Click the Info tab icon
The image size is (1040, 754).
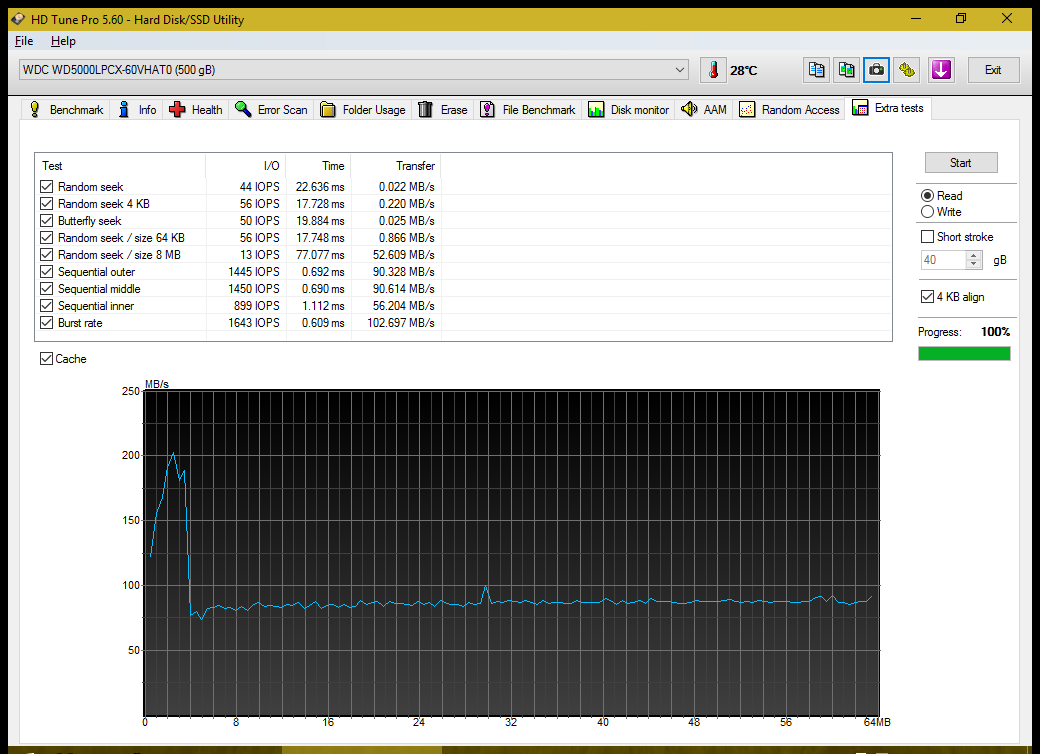point(124,109)
